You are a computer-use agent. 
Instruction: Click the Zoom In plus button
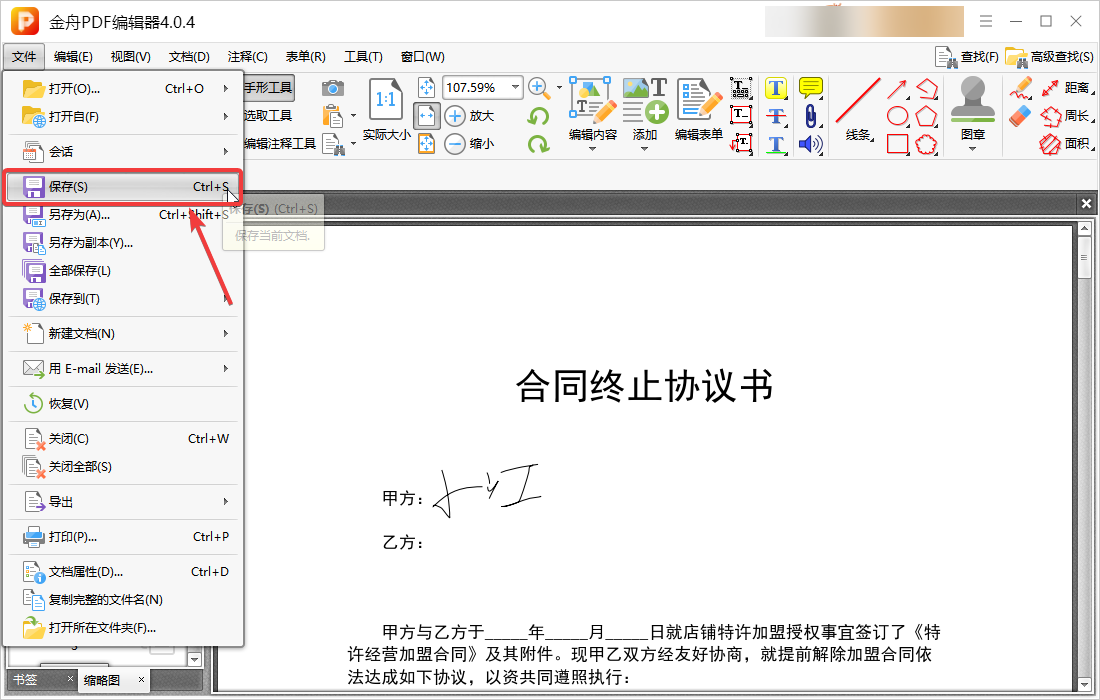click(455, 116)
